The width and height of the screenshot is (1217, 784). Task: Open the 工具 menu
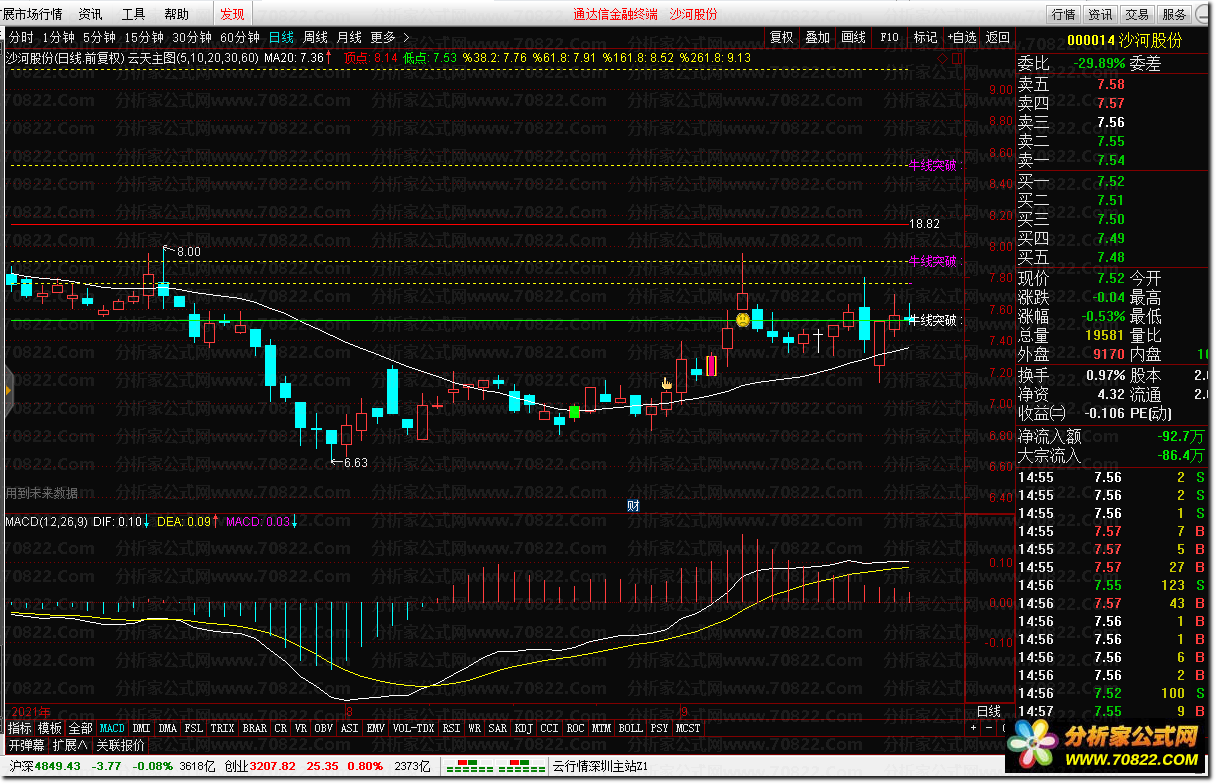point(133,14)
